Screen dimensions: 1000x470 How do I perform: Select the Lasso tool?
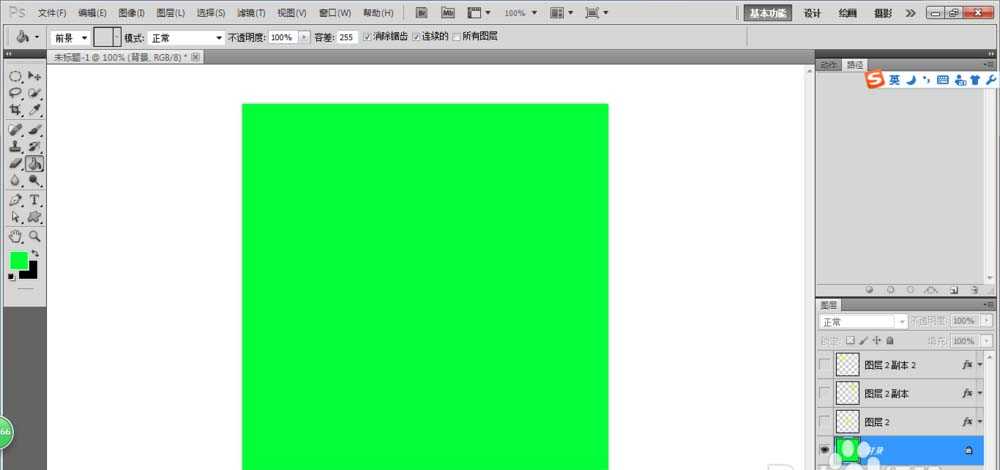pyautogui.click(x=16, y=93)
